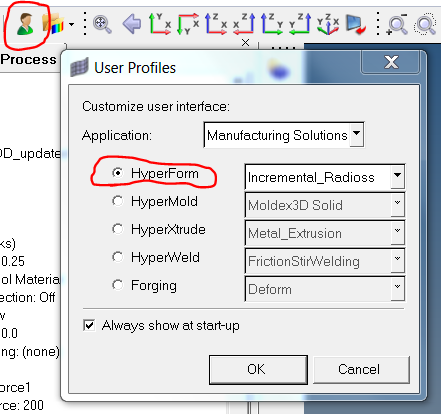Click the blue previous view arrow
Screen dimensions: 441x414
[132, 24]
